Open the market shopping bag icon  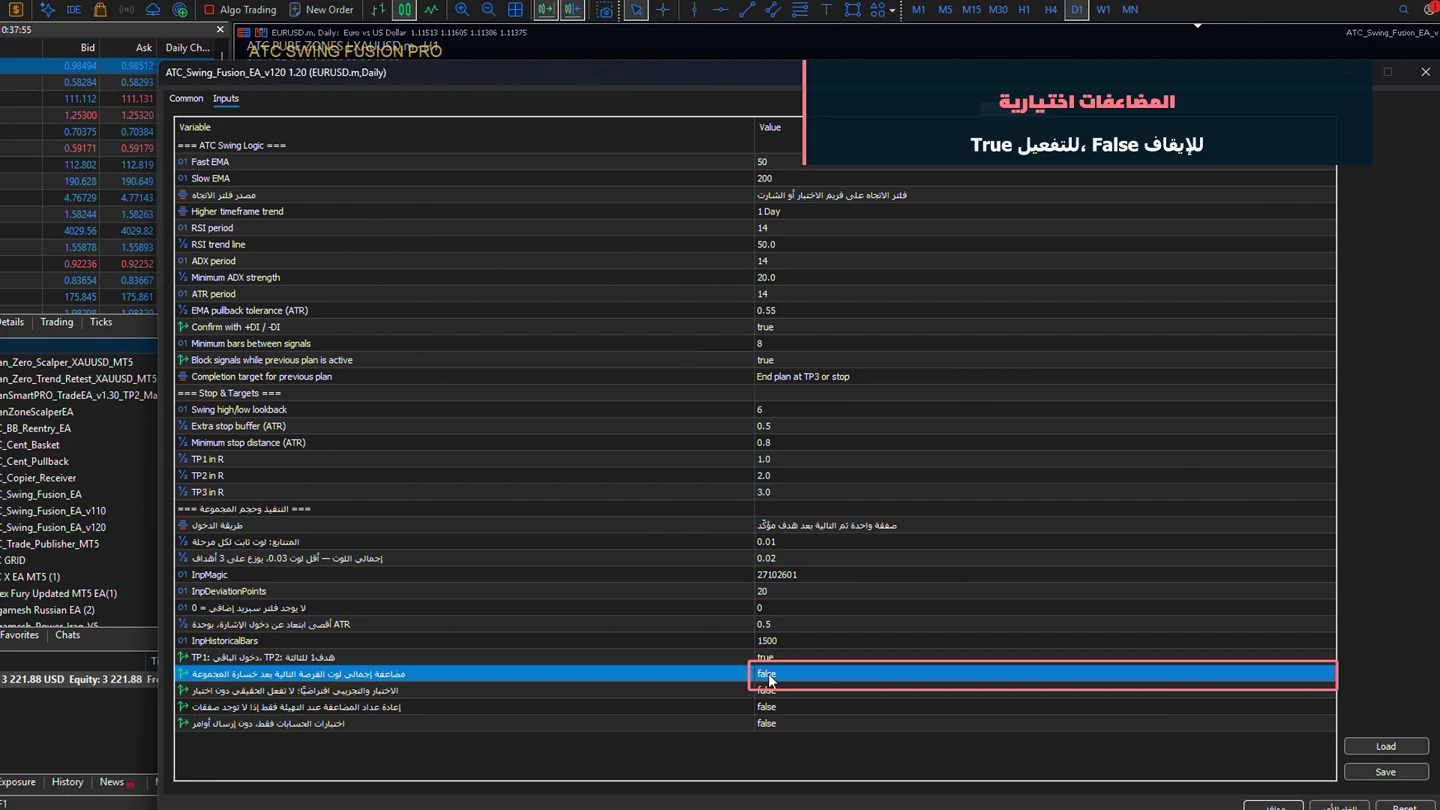pos(100,10)
